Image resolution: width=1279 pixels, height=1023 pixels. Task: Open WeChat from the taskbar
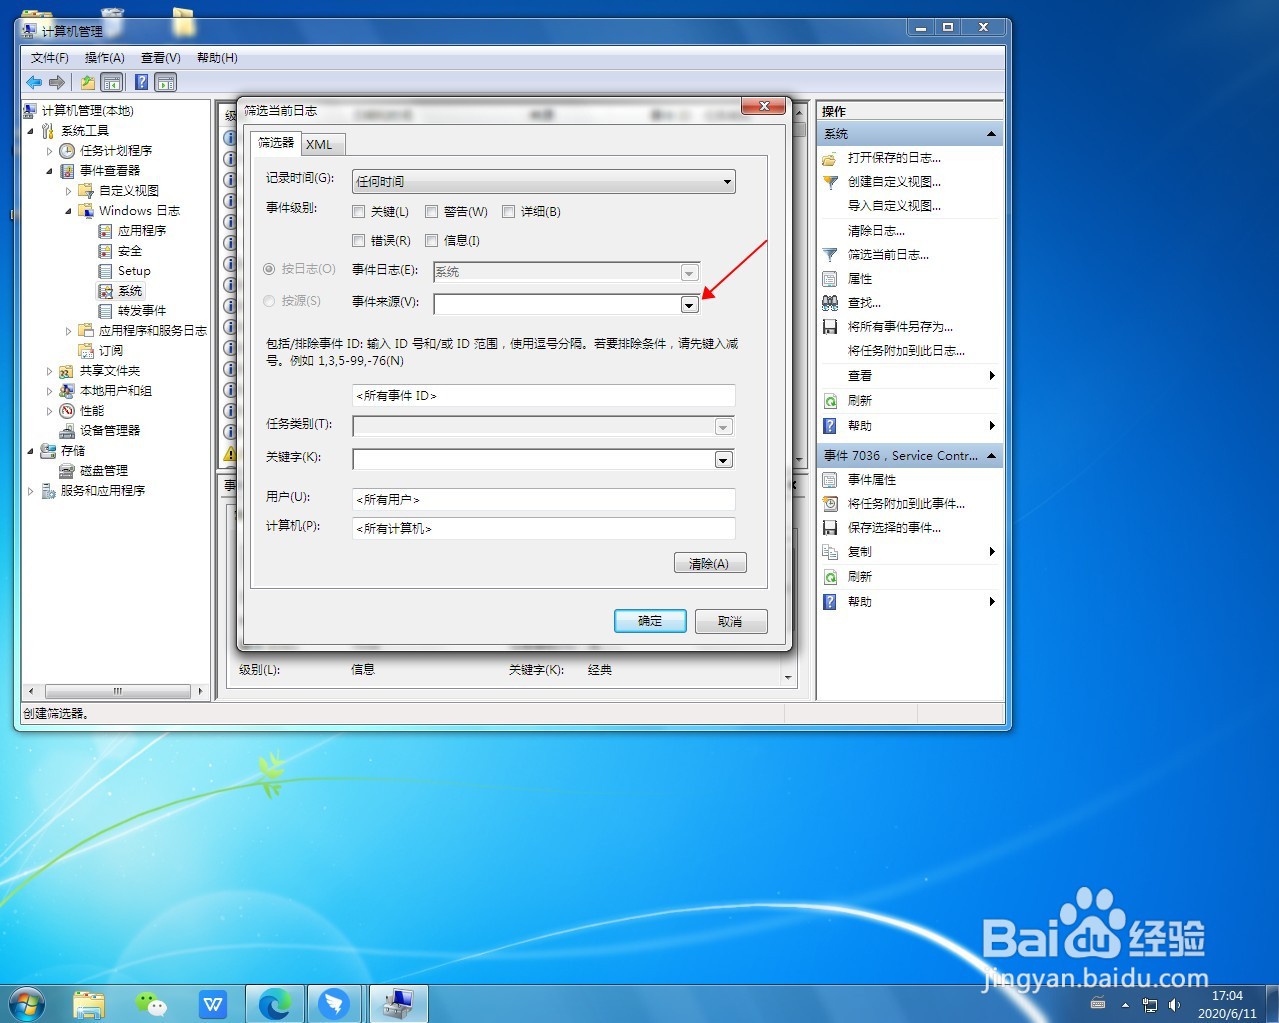(x=151, y=1003)
